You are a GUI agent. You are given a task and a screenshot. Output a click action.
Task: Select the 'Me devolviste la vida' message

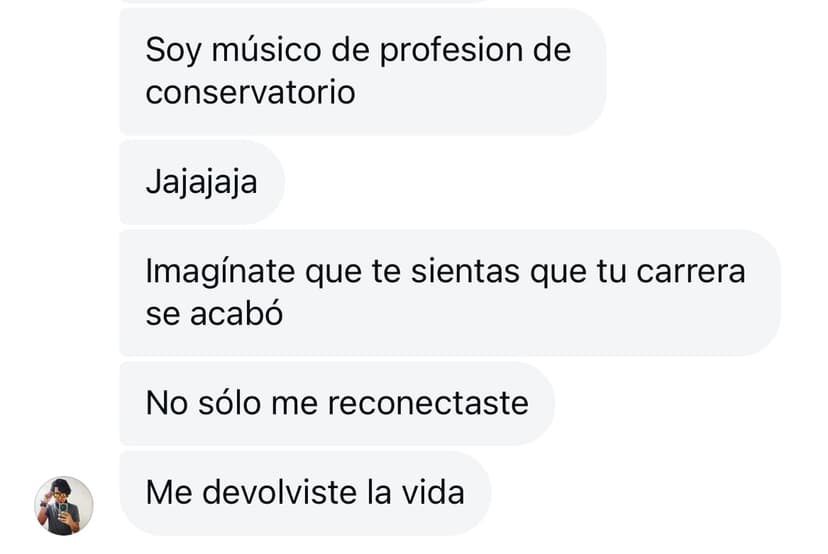pos(305,493)
